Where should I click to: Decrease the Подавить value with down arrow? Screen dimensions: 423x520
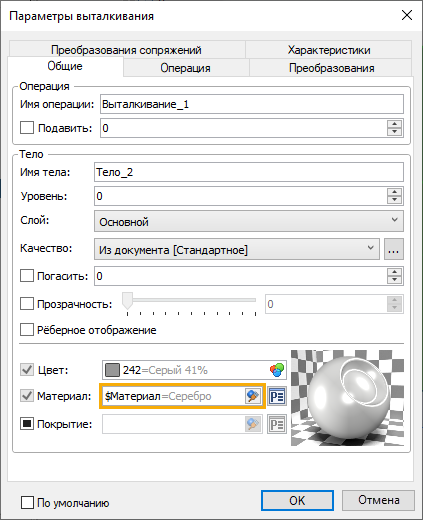[395, 132]
